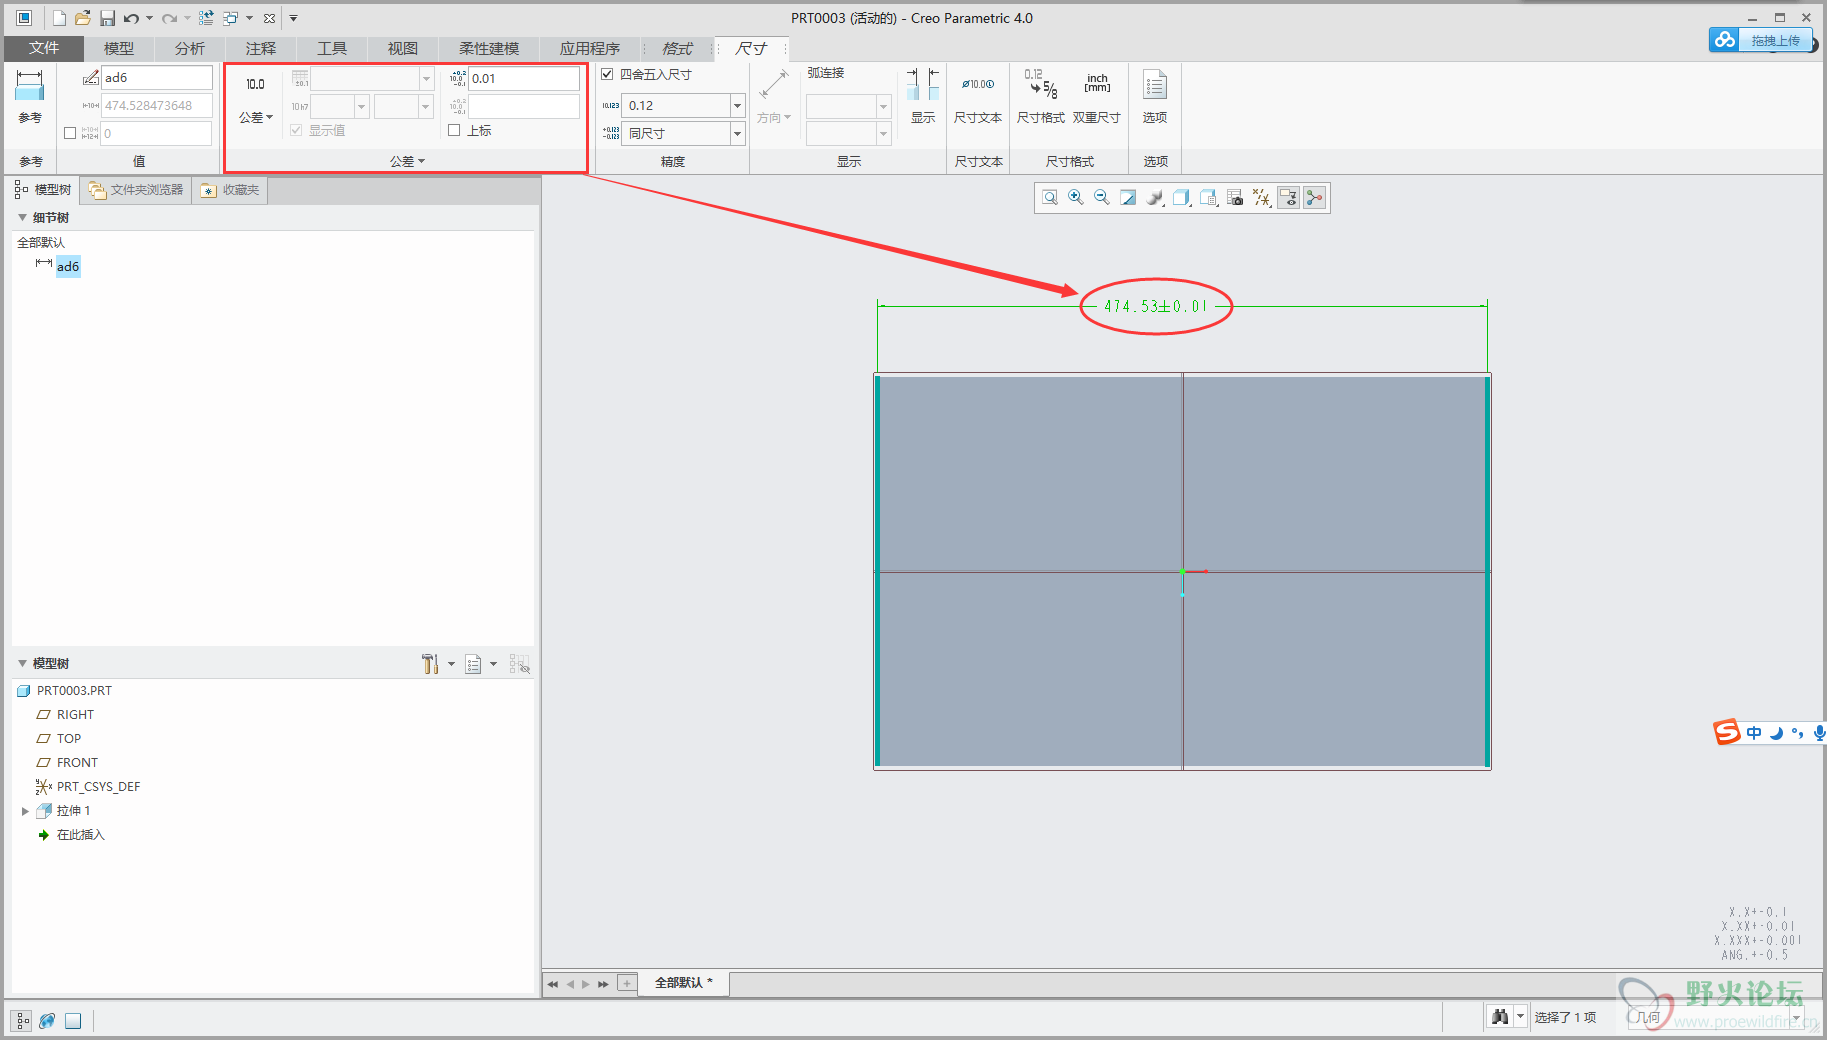Viewport: 1827px width, 1040px height.
Task: Open the Undo history dropdown arrow
Action: coord(149,18)
